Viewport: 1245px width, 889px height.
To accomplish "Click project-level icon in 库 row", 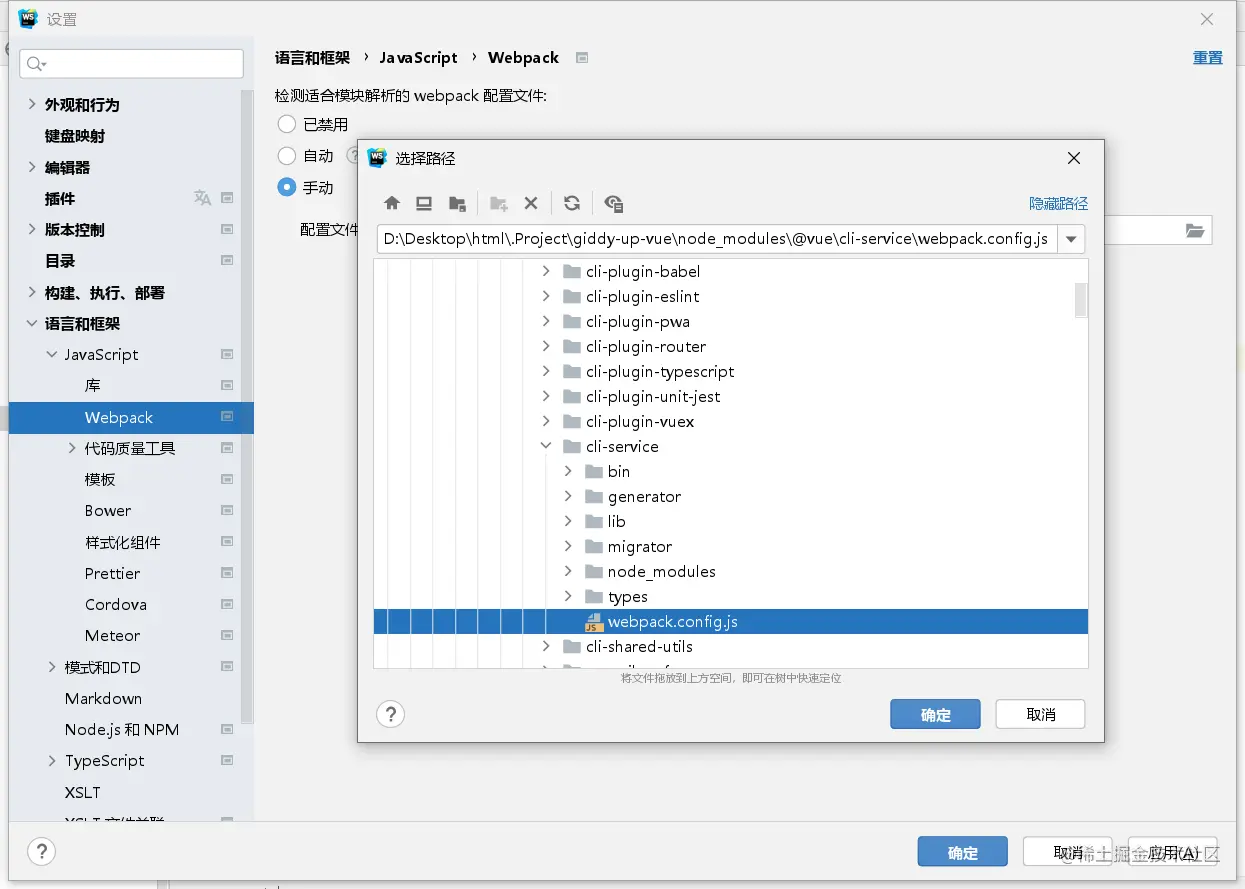I will point(227,386).
